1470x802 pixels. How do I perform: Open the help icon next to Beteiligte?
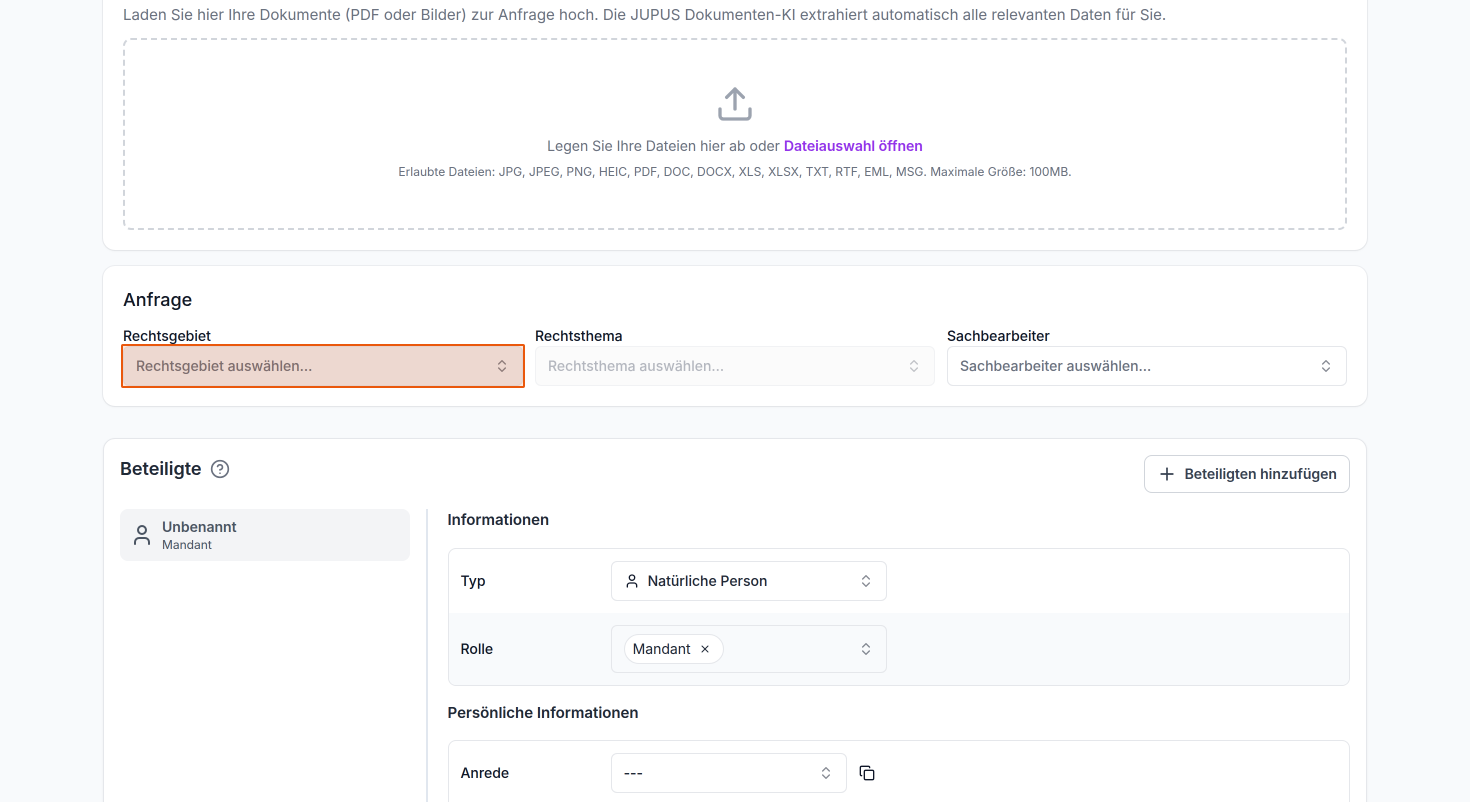220,469
